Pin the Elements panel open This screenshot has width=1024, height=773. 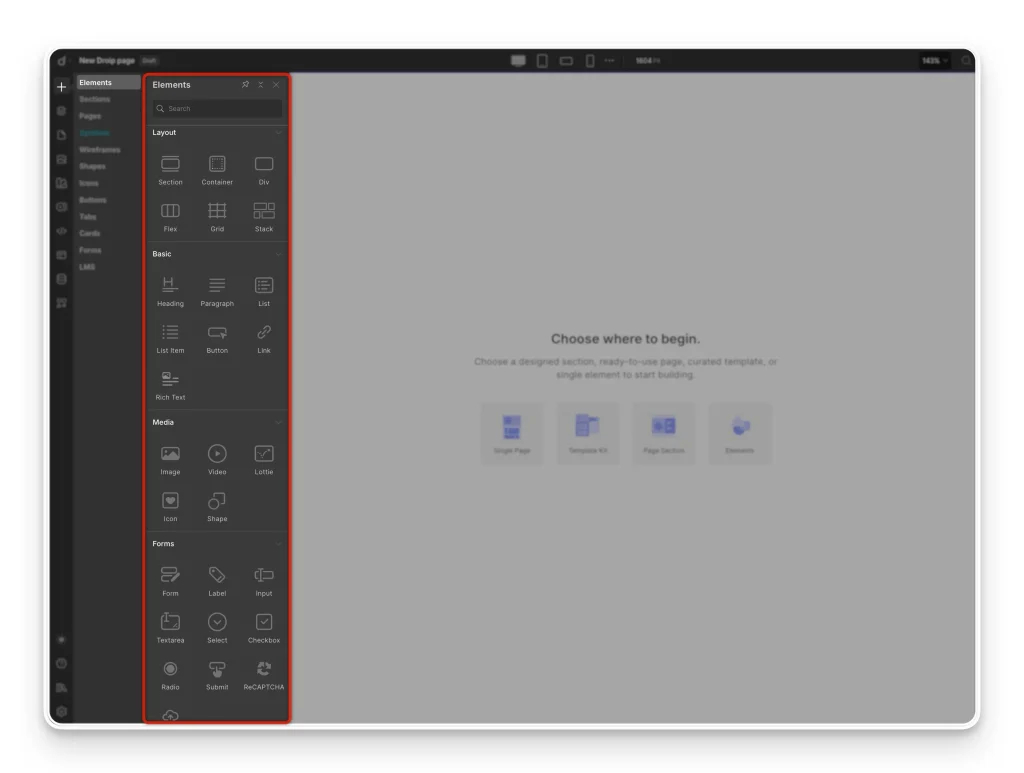pos(246,85)
